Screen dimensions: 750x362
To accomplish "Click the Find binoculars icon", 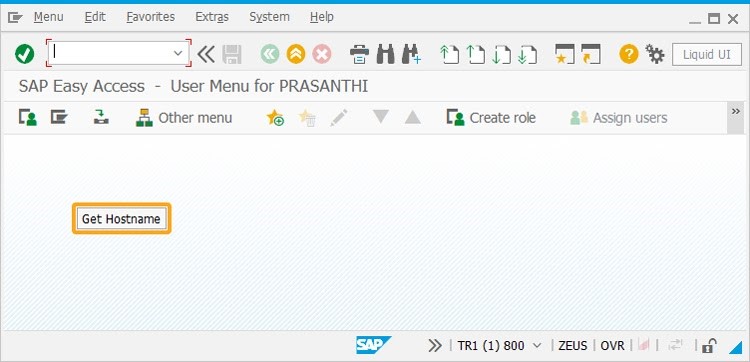I will [386, 54].
